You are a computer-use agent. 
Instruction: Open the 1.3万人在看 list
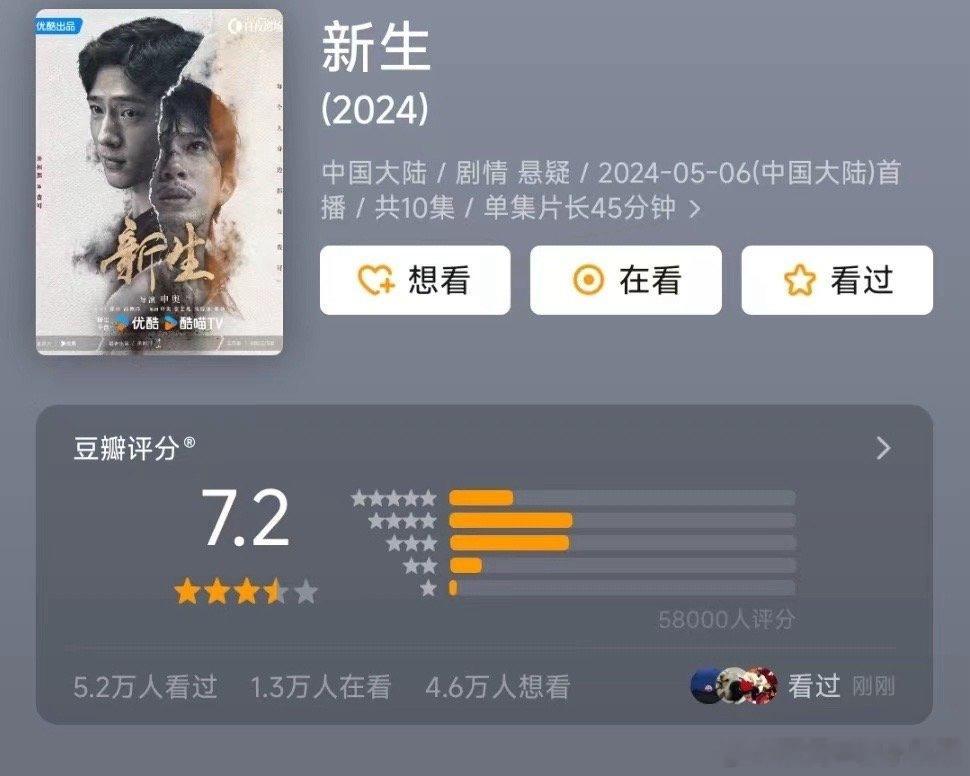pos(320,687)
